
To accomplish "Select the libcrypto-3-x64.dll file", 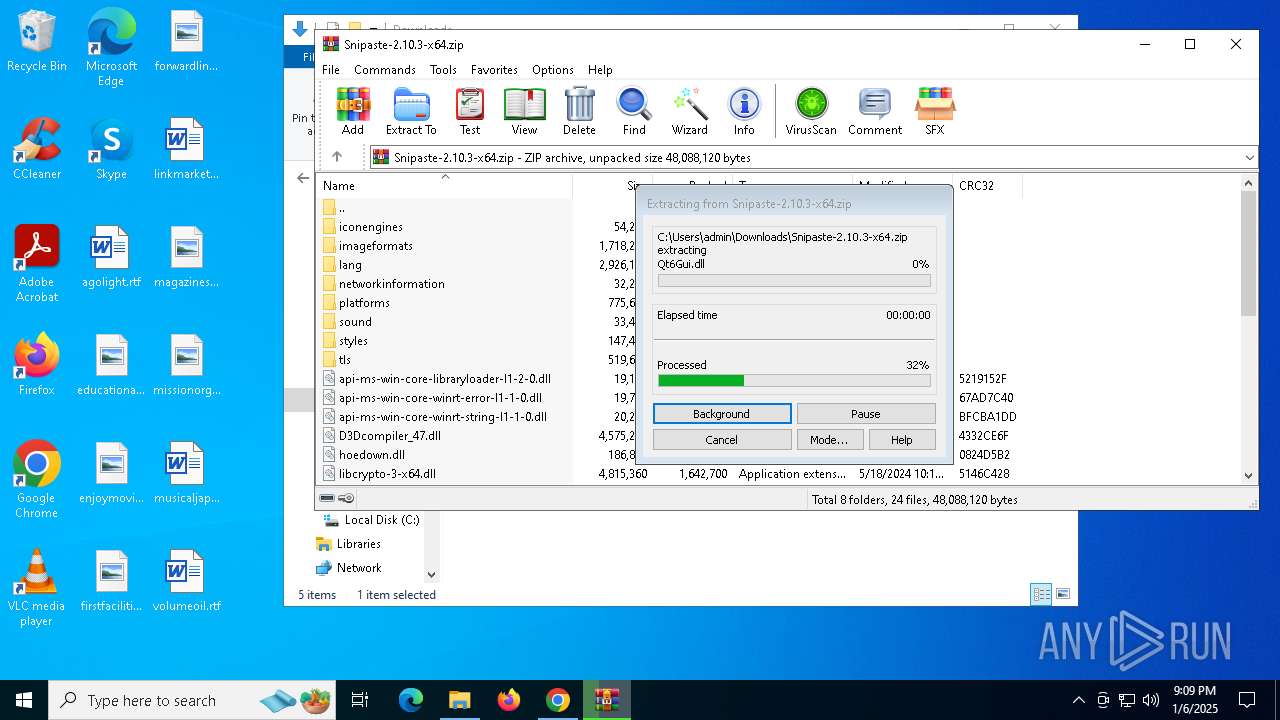I will (387, 474).
